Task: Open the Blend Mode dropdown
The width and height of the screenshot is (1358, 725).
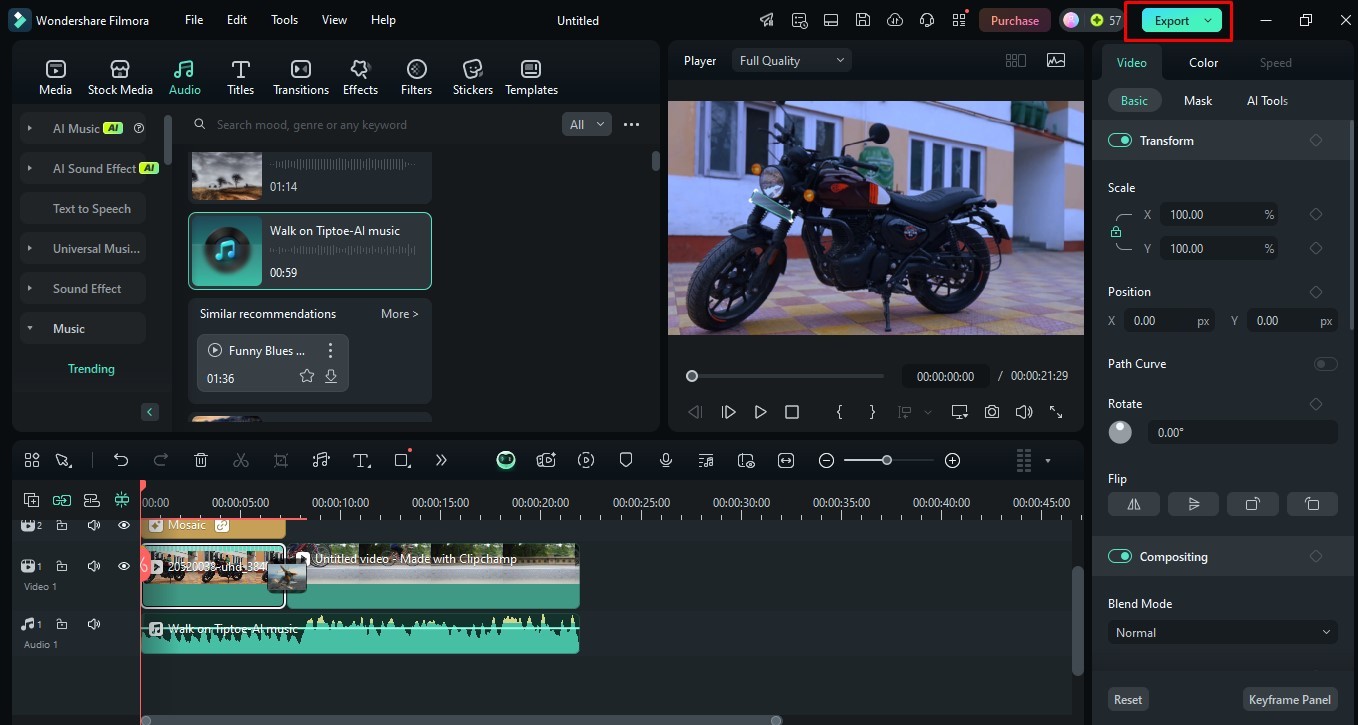Action: click(x=1222, y=632)
